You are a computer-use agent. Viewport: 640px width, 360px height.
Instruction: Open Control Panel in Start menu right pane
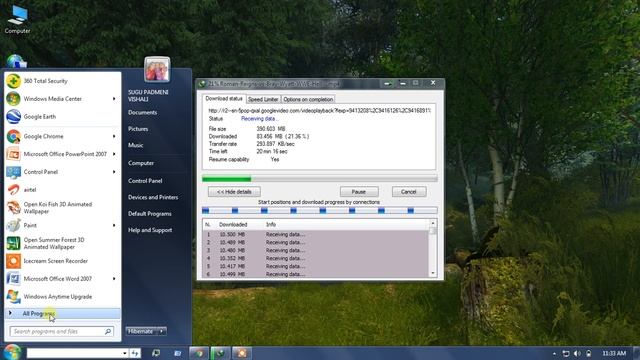coord(145,181)
